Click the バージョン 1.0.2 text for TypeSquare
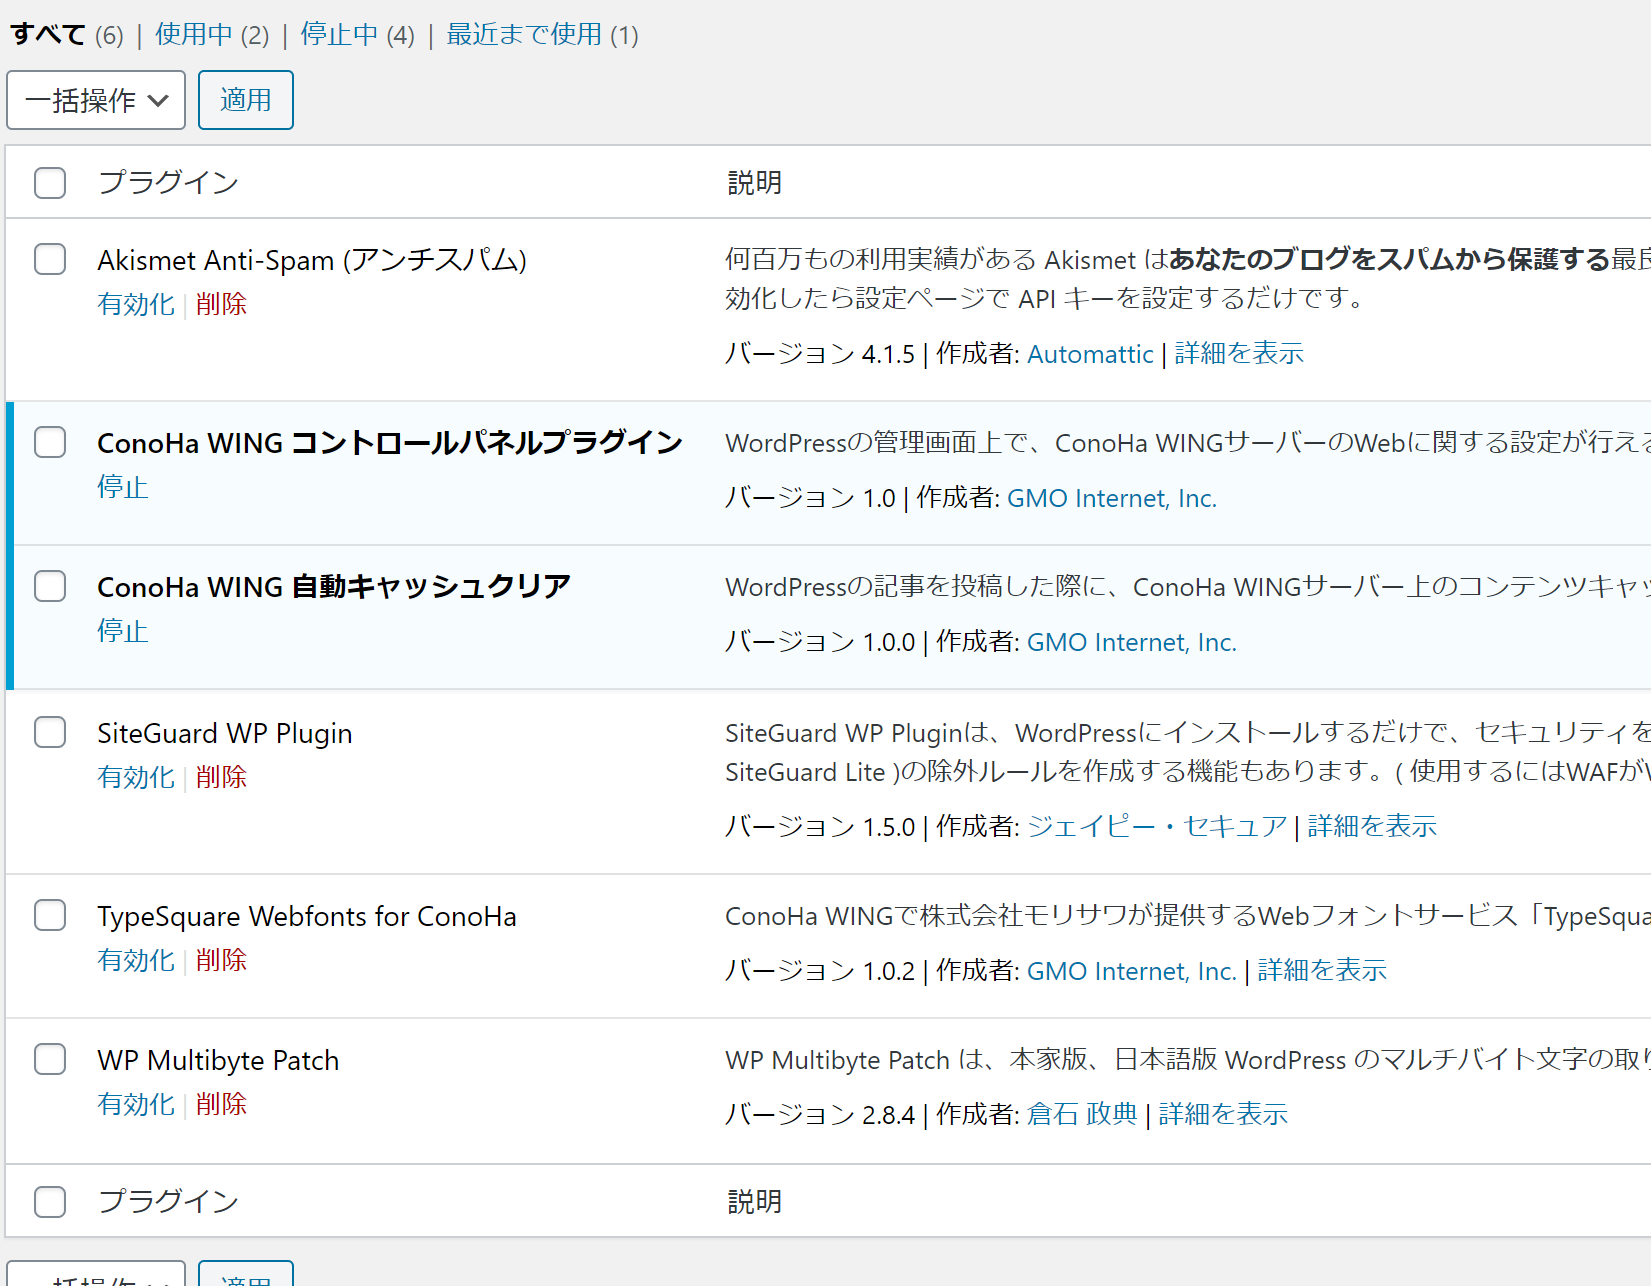1651x1286 pixels. point(820,971)
